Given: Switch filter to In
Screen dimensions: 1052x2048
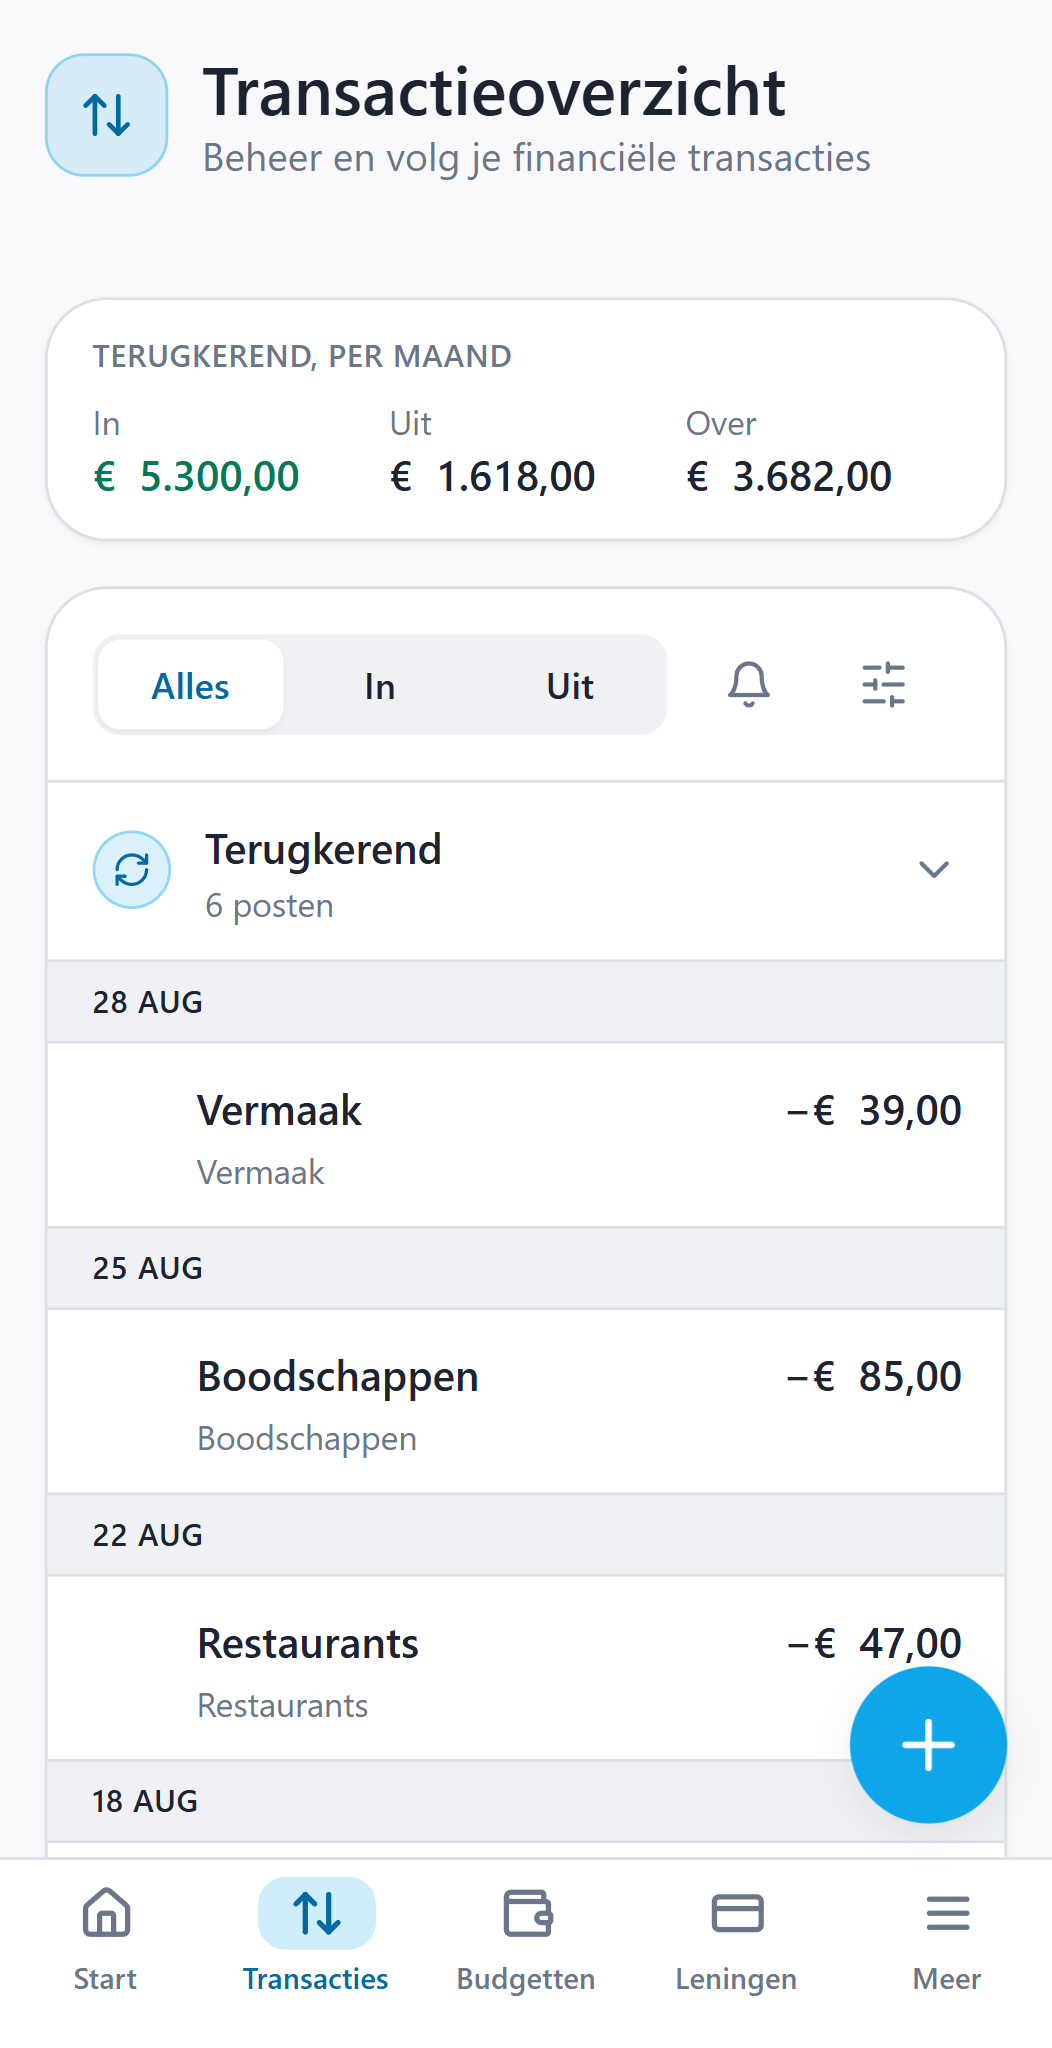Looking at the screenshot, I should pyautogui.click(x=380, y=686).
